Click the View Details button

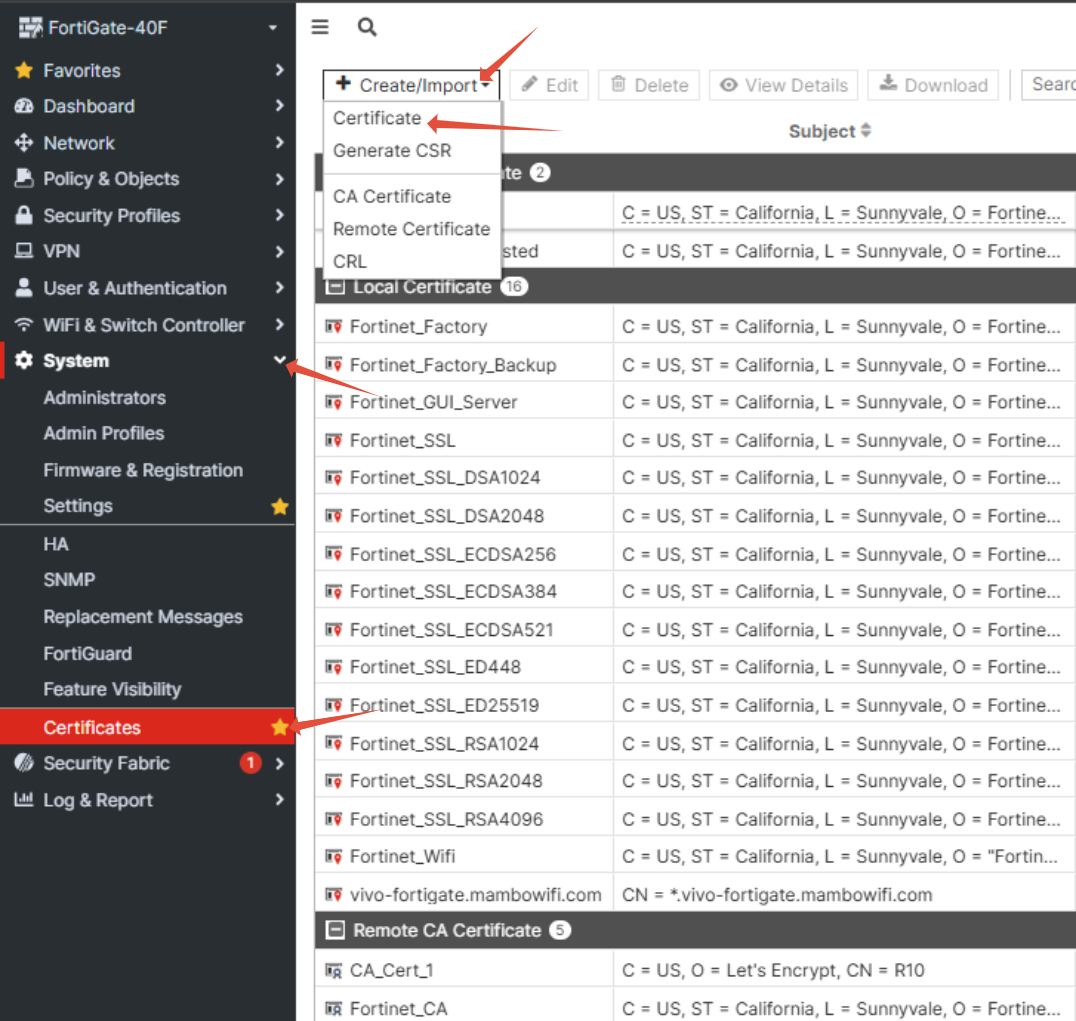point(783,85)
